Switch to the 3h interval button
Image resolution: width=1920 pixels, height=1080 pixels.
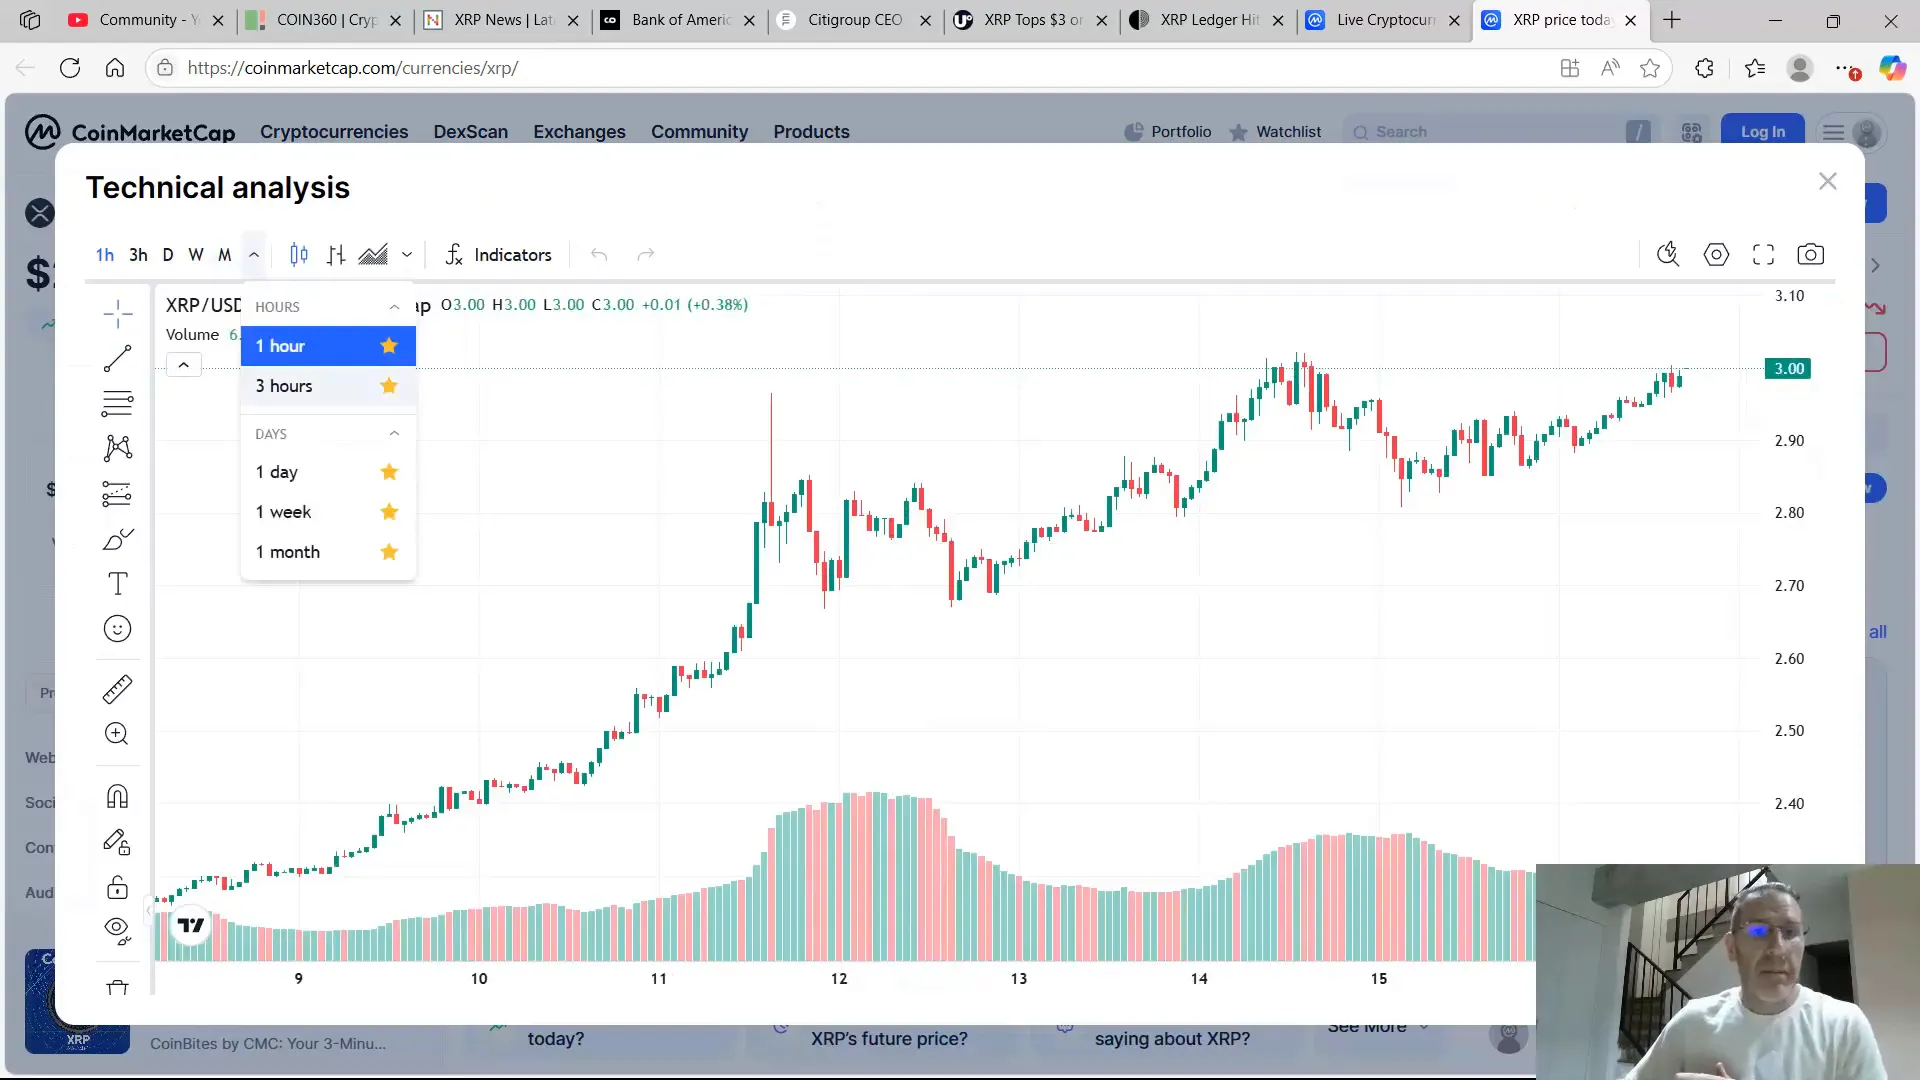tap(138, 255)
